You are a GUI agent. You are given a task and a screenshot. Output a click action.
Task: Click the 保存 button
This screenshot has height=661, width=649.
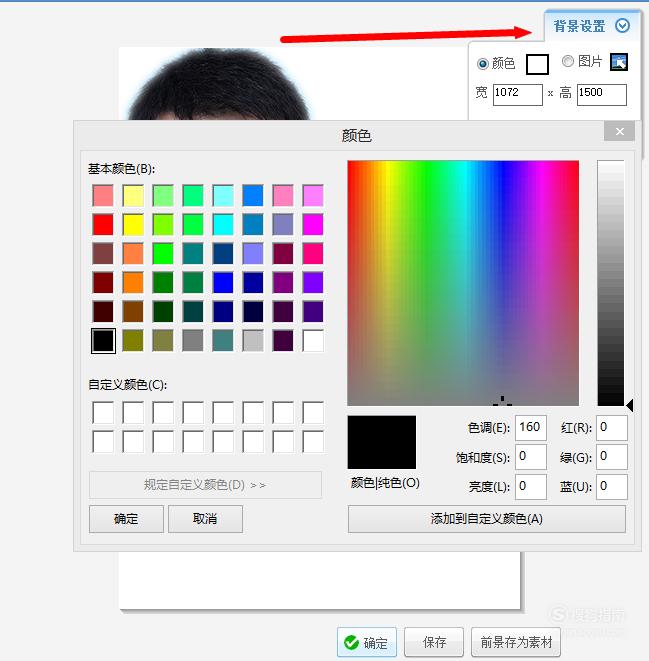434,642
